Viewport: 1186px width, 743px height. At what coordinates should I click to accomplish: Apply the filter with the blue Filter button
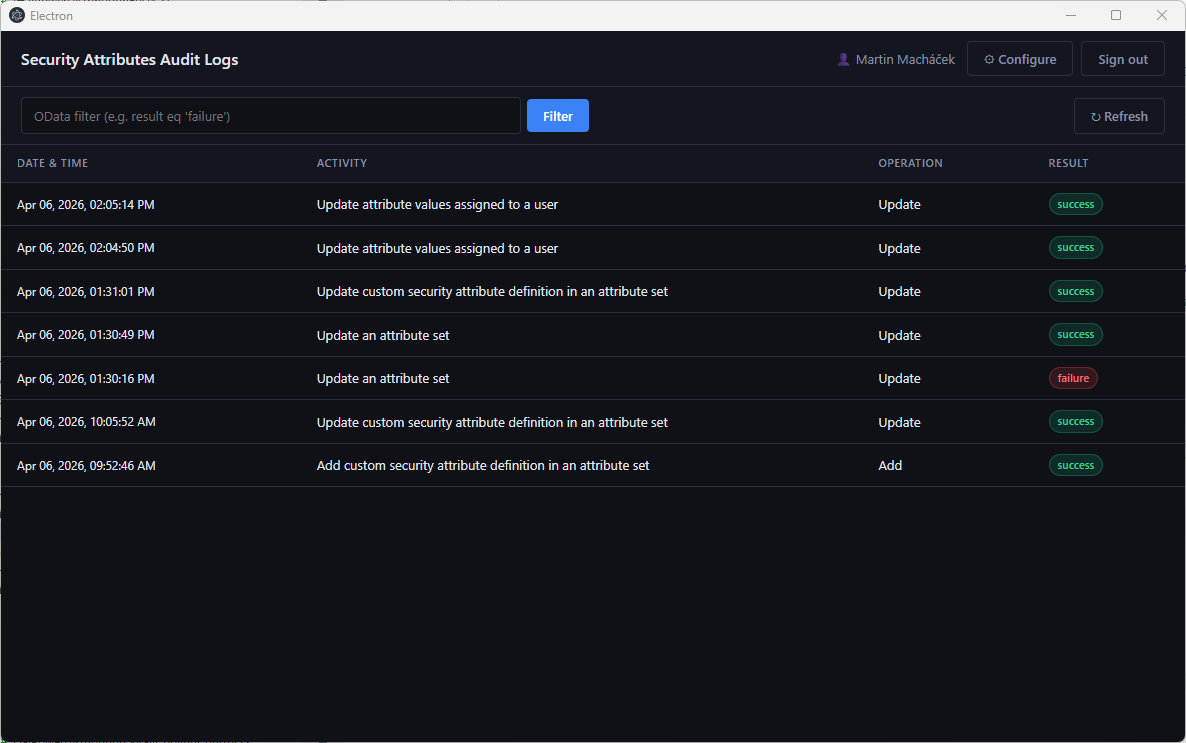click(557, 116)
